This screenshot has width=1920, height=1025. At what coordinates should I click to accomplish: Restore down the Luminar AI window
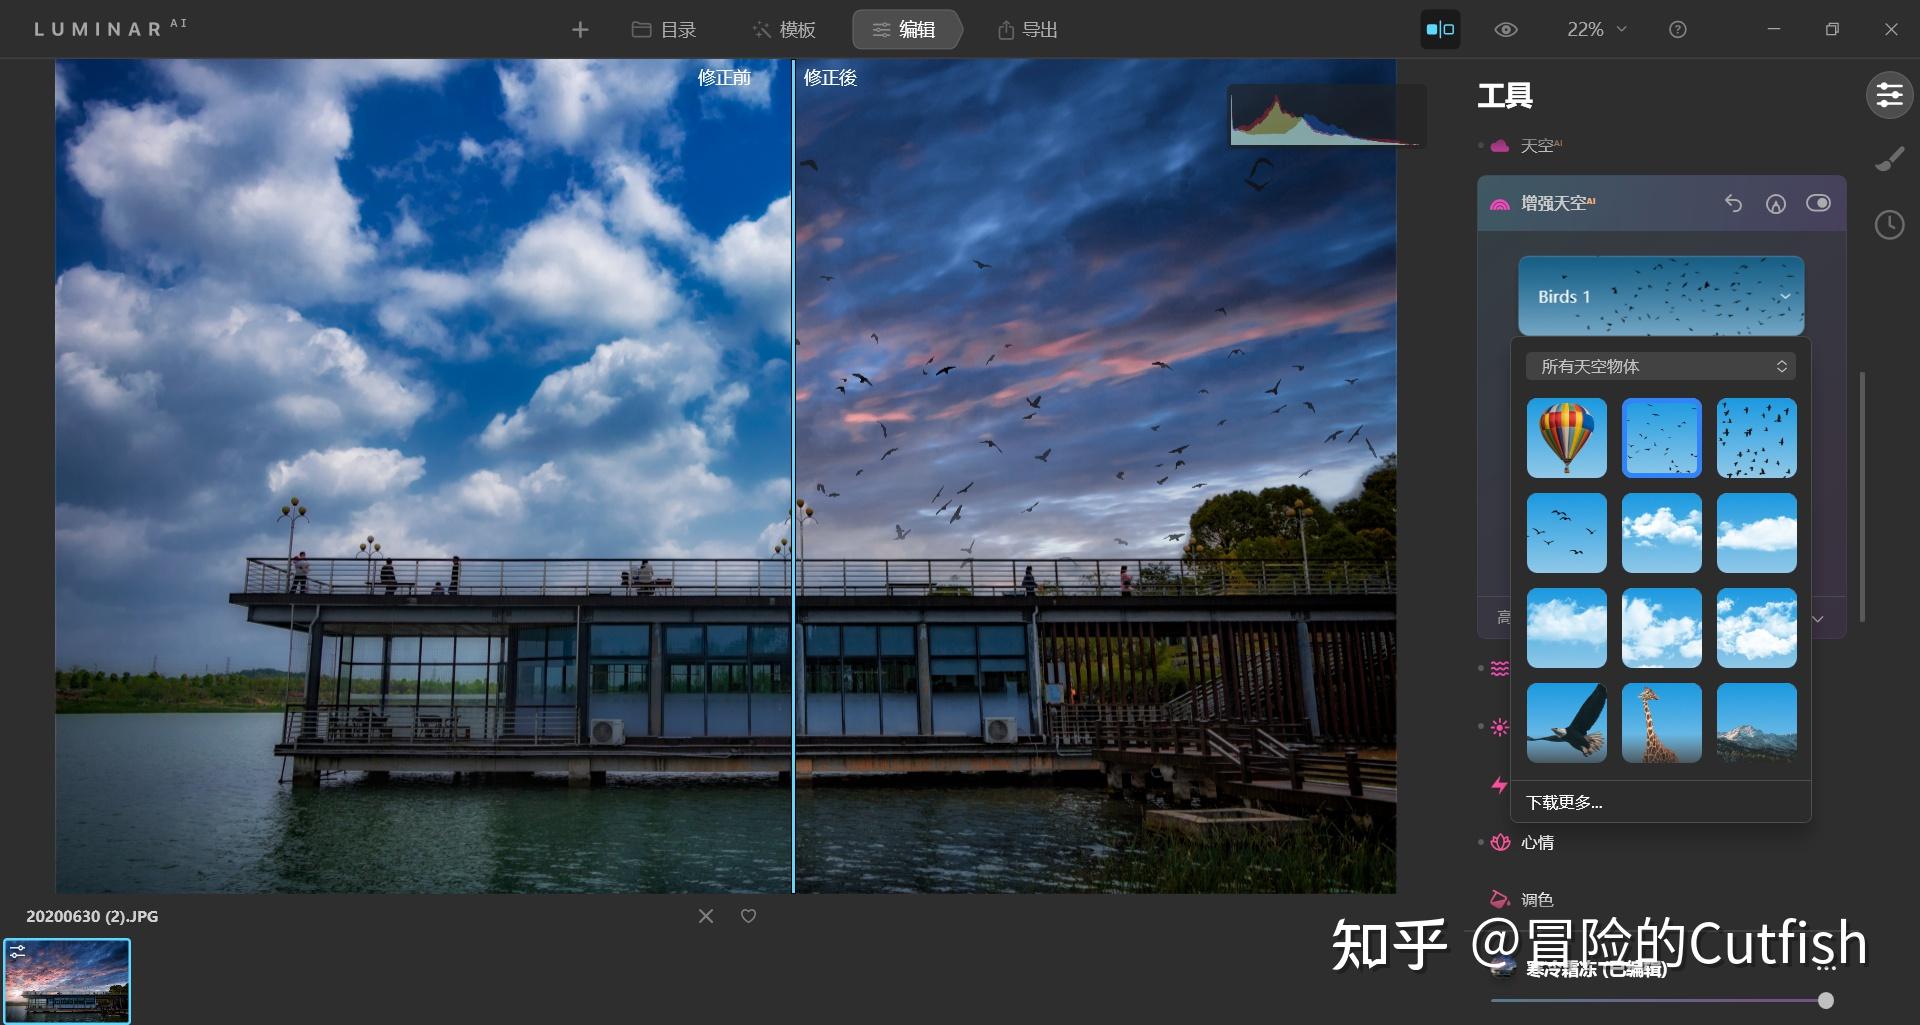point(1832,30)
